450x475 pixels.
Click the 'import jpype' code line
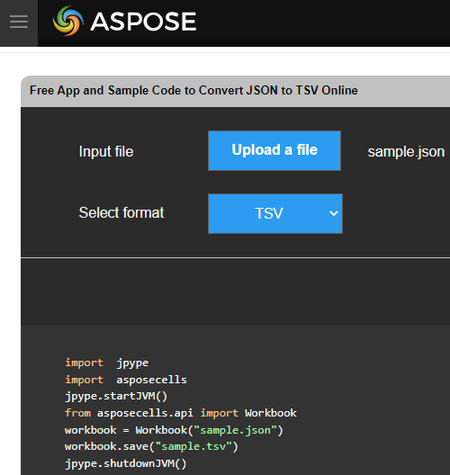pyautogui.click(x=107, y=363)
